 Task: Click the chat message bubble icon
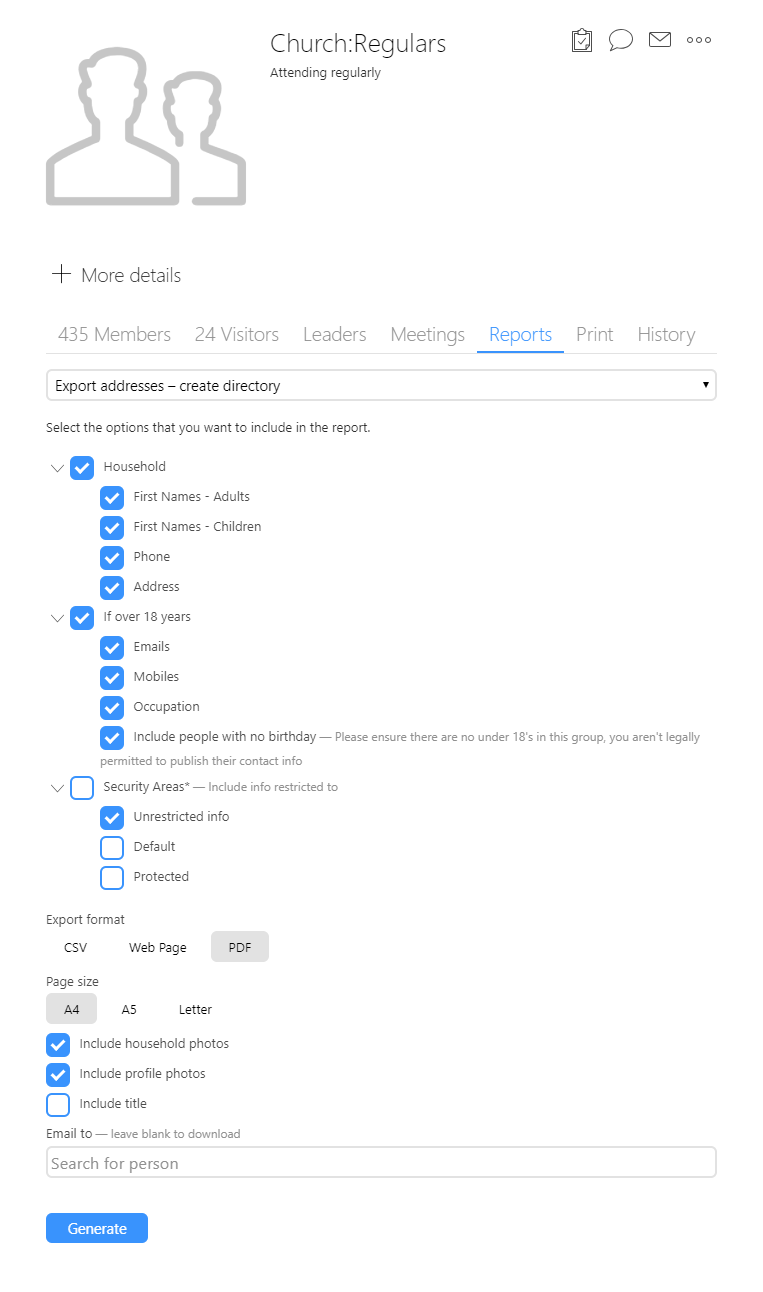(620, 40)
